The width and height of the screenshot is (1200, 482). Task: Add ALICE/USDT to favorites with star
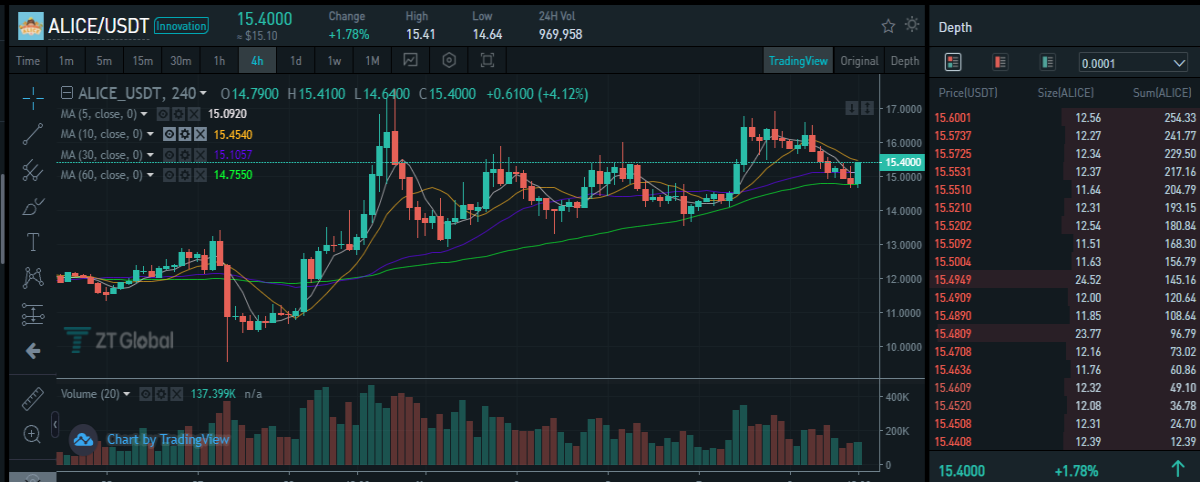(x=888, y=25)
